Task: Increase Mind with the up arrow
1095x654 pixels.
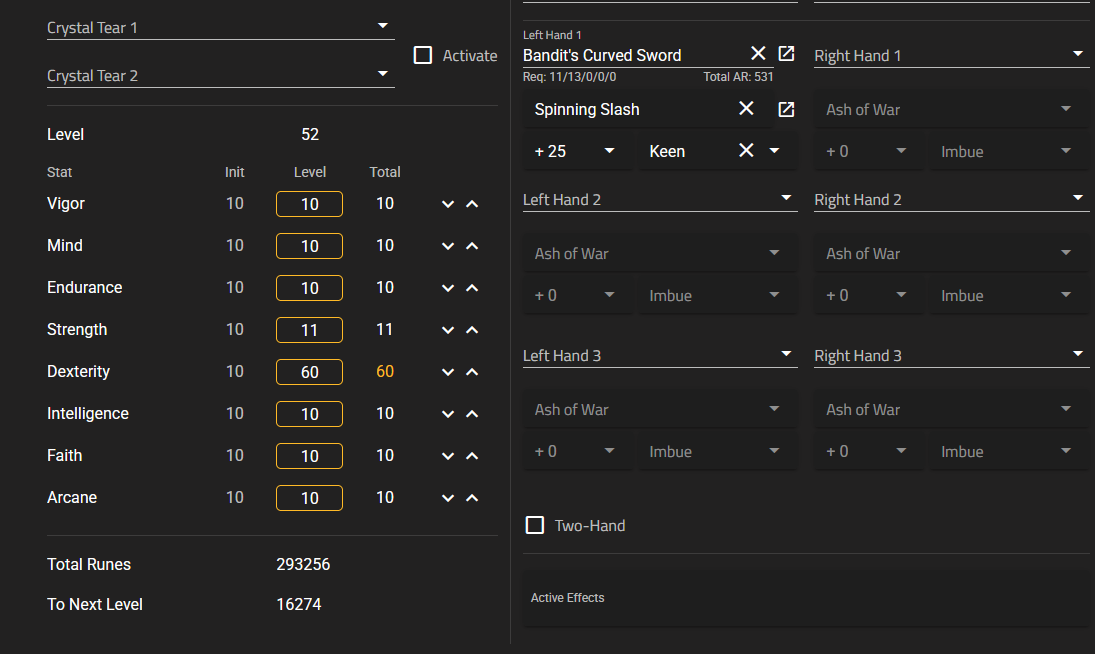Action: pos(472,246)
